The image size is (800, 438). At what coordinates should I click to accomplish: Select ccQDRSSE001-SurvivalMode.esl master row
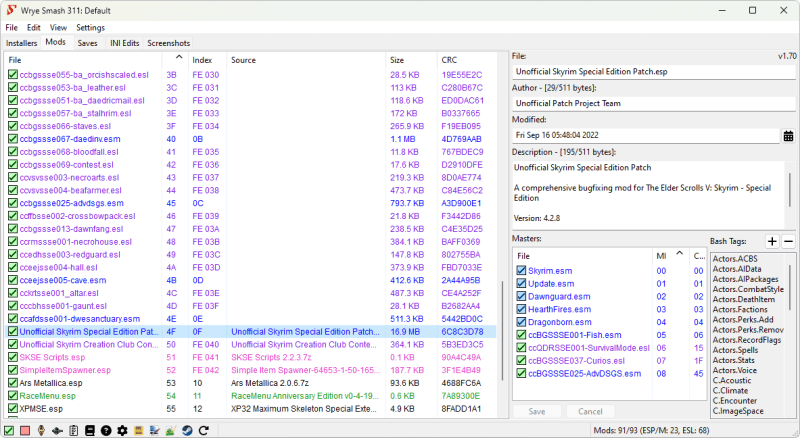point(609,348)
